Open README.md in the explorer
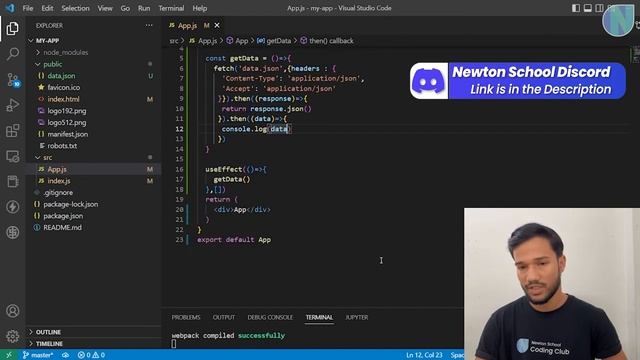This screenshot has width=640, height=360. tap(62, 227)
